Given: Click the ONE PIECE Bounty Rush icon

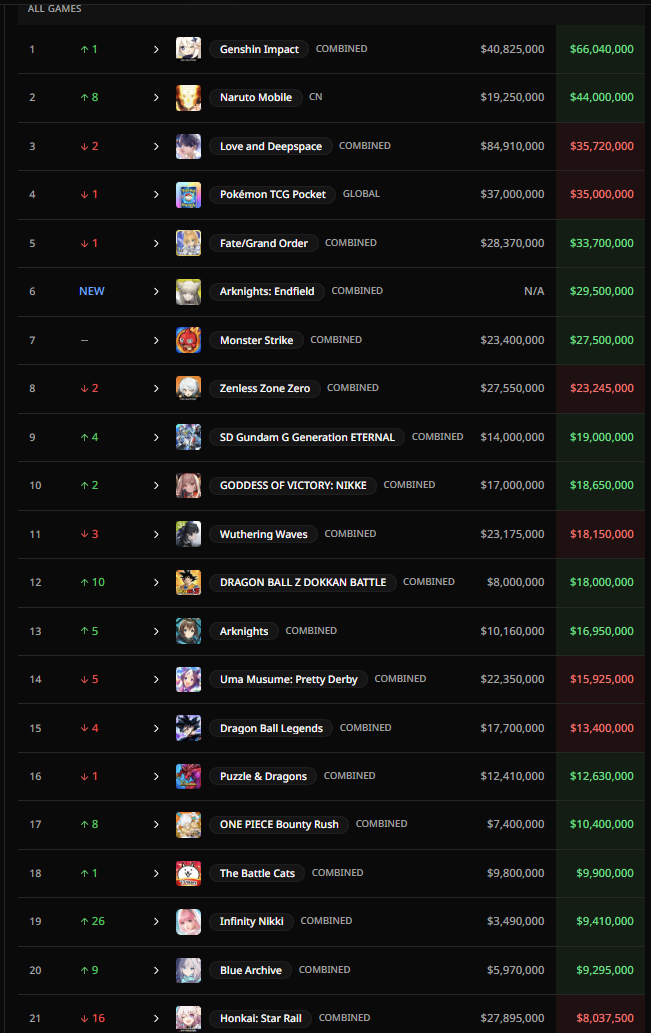Looking at the screenshot, I should click(188, 825).
